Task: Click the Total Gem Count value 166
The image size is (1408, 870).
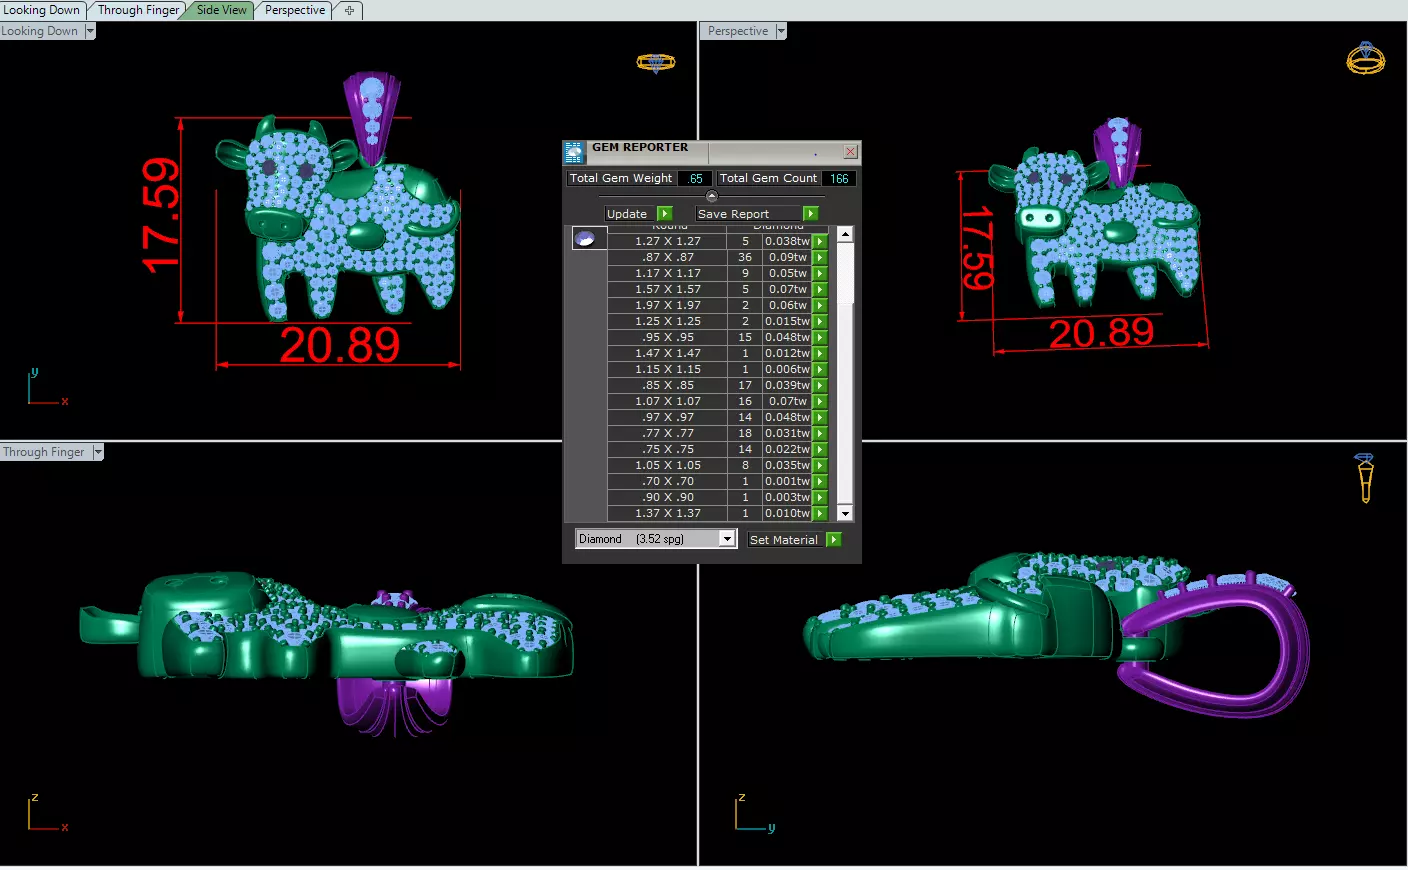Action: coord(839,179)
